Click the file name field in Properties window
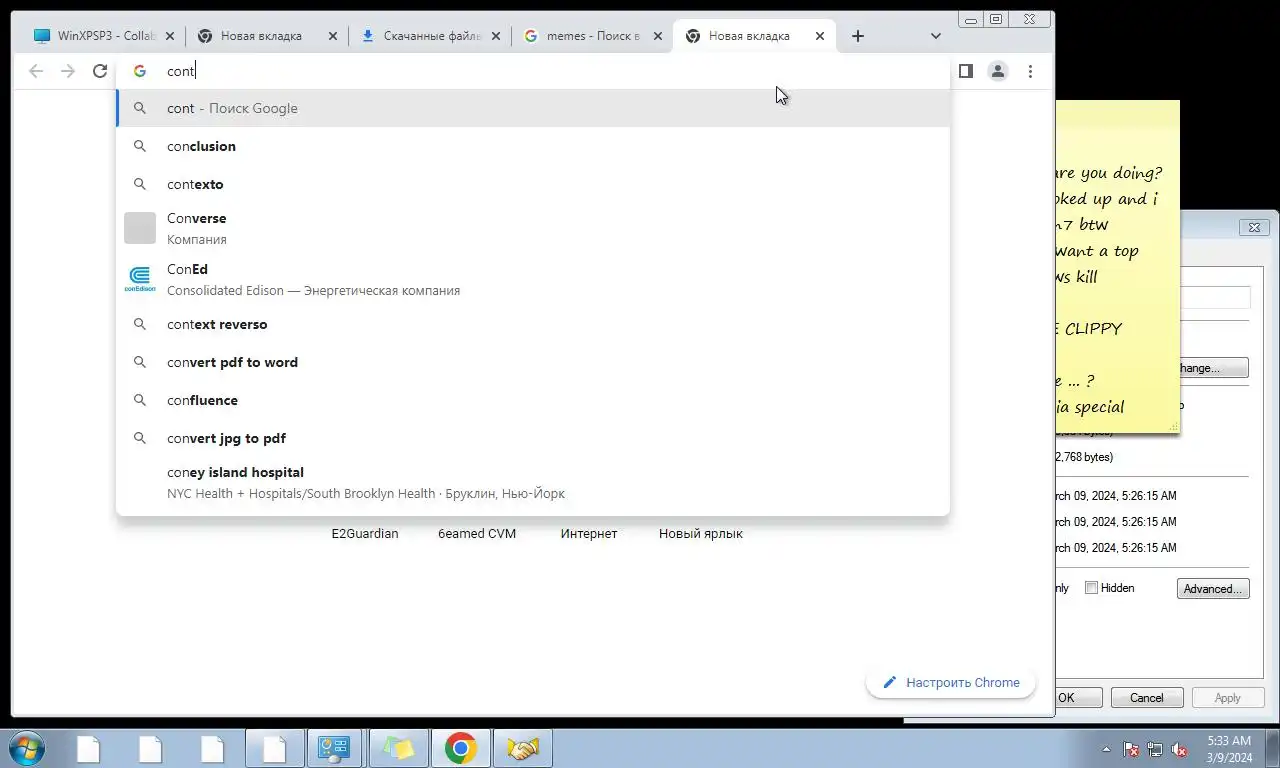1280x768 pixels. click(1215, 297)
